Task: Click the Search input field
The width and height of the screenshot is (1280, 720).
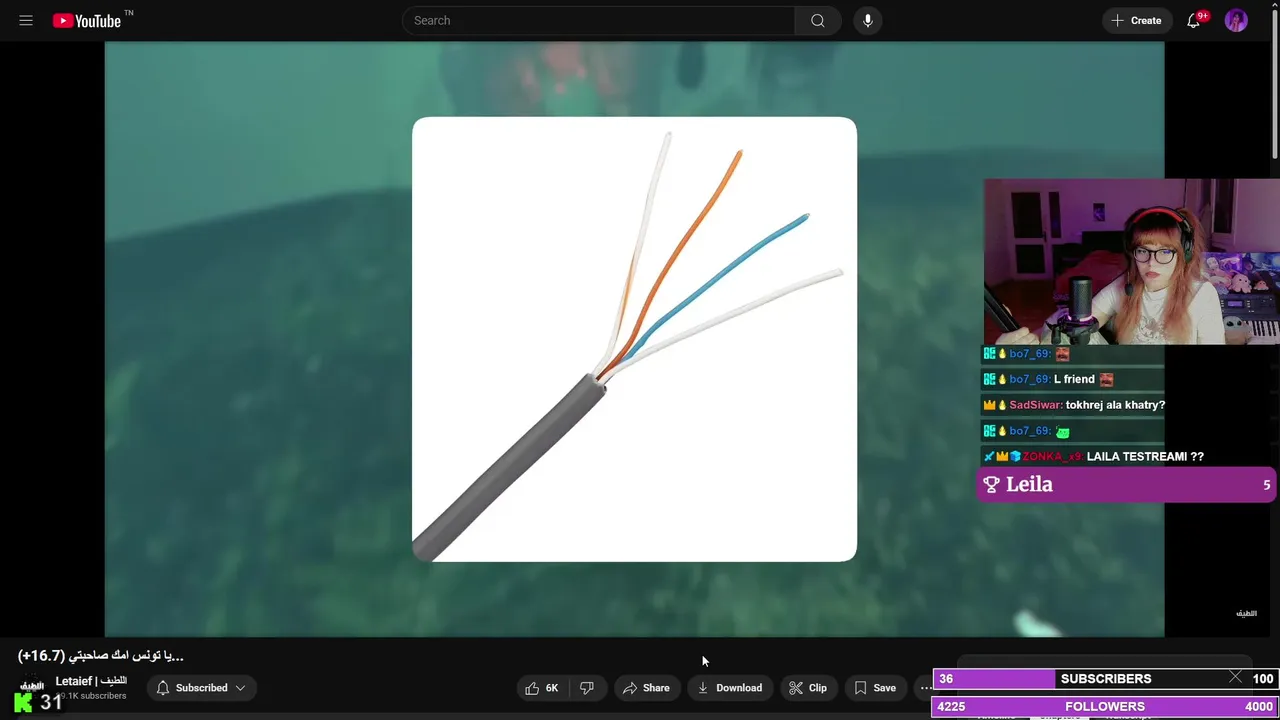Action: [x=598, y=20]
